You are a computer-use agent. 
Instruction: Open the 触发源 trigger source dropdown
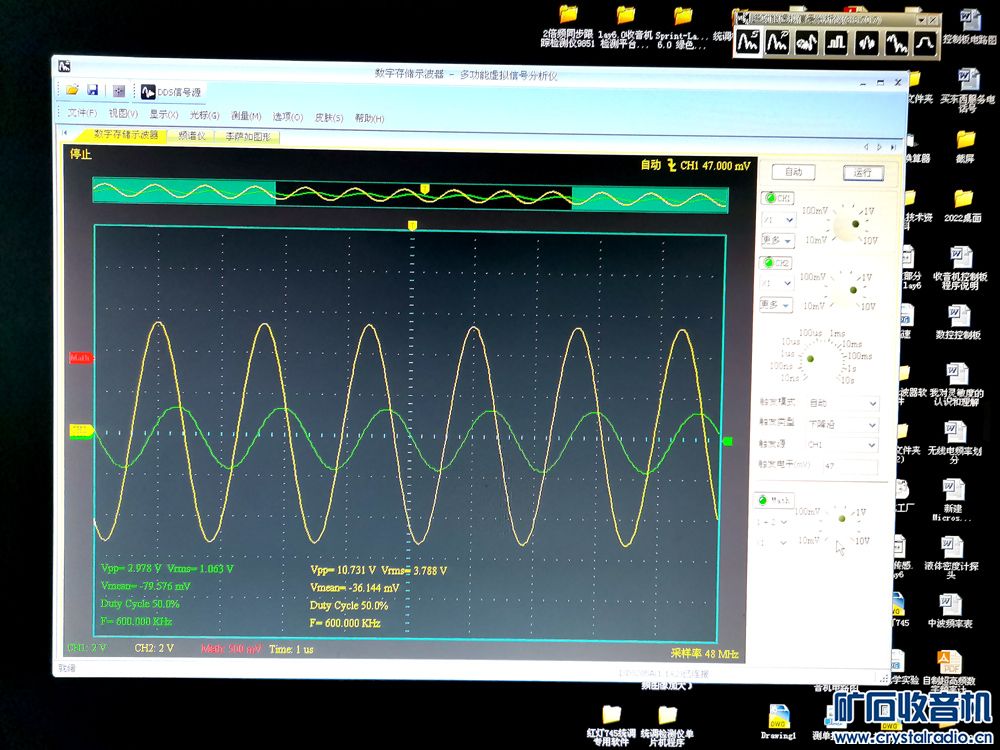872,445
